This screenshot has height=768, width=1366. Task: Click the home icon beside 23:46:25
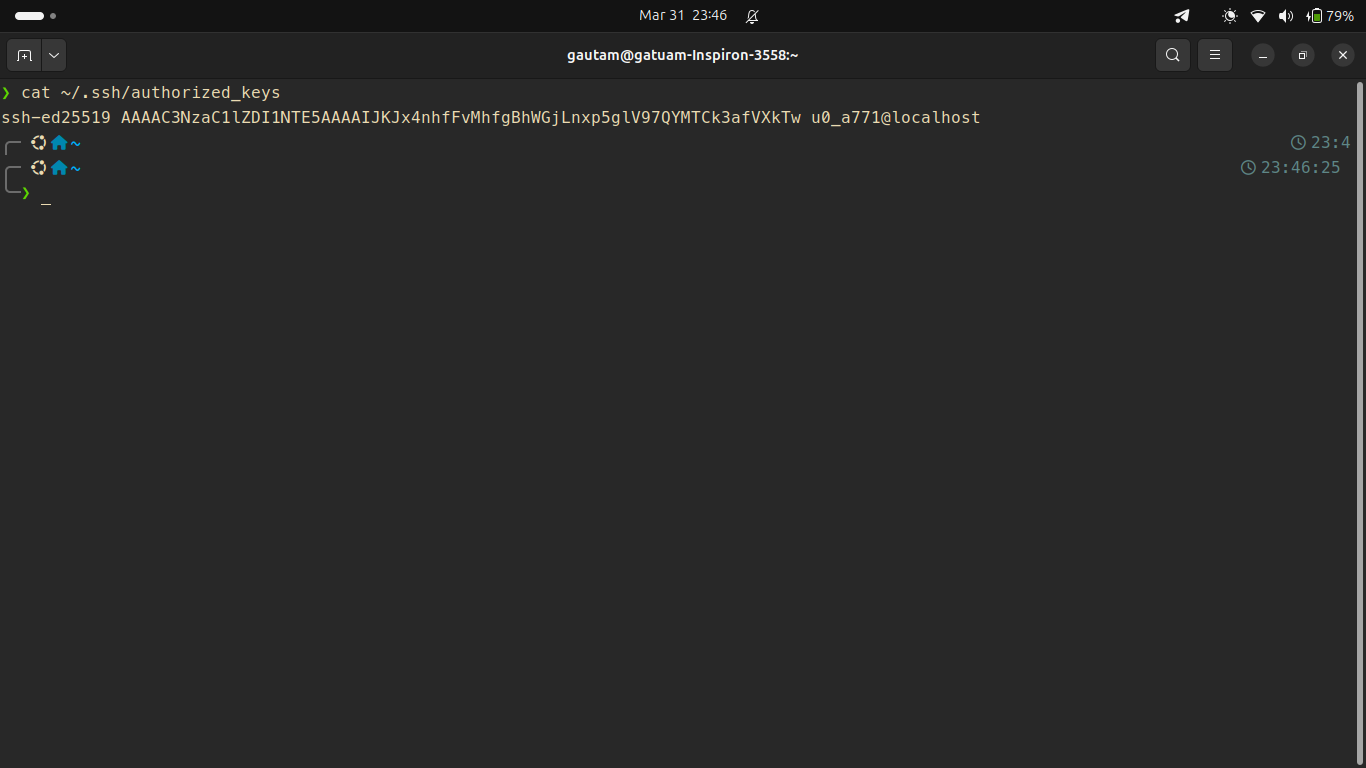[59, 168]
